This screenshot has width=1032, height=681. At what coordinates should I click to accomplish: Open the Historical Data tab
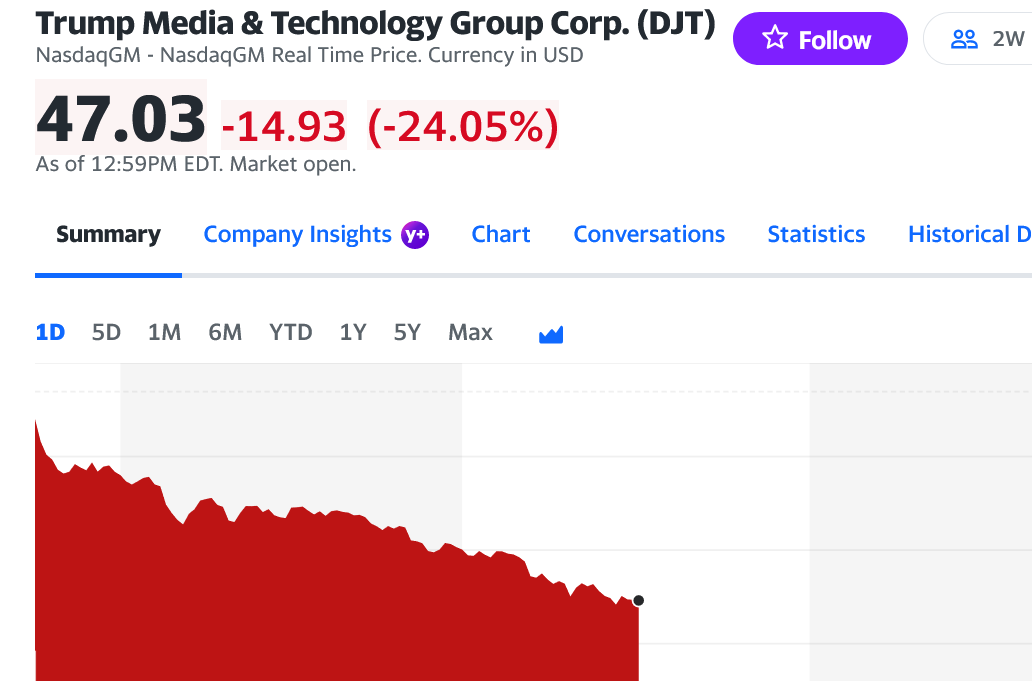[968, 235]
